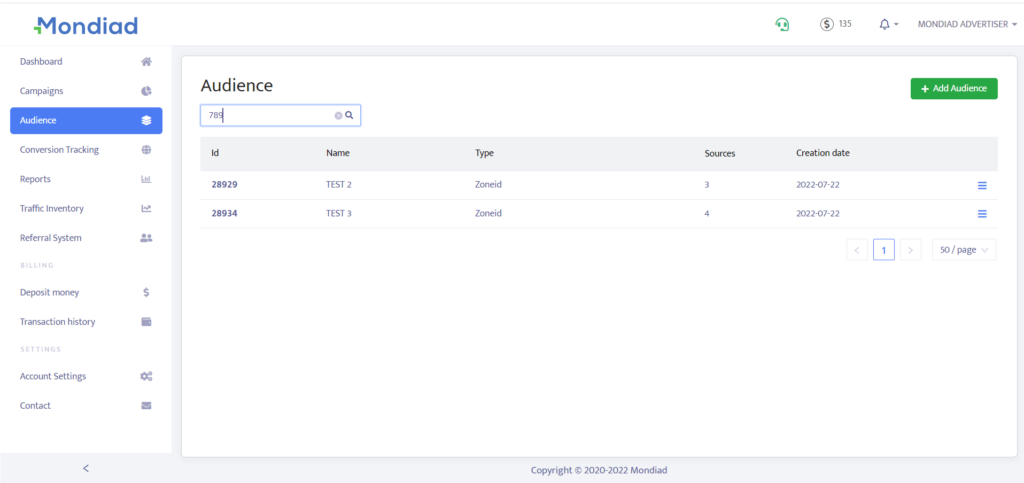Open audience ID 28929
The image size is (1024, 483).
click(224, 185)
